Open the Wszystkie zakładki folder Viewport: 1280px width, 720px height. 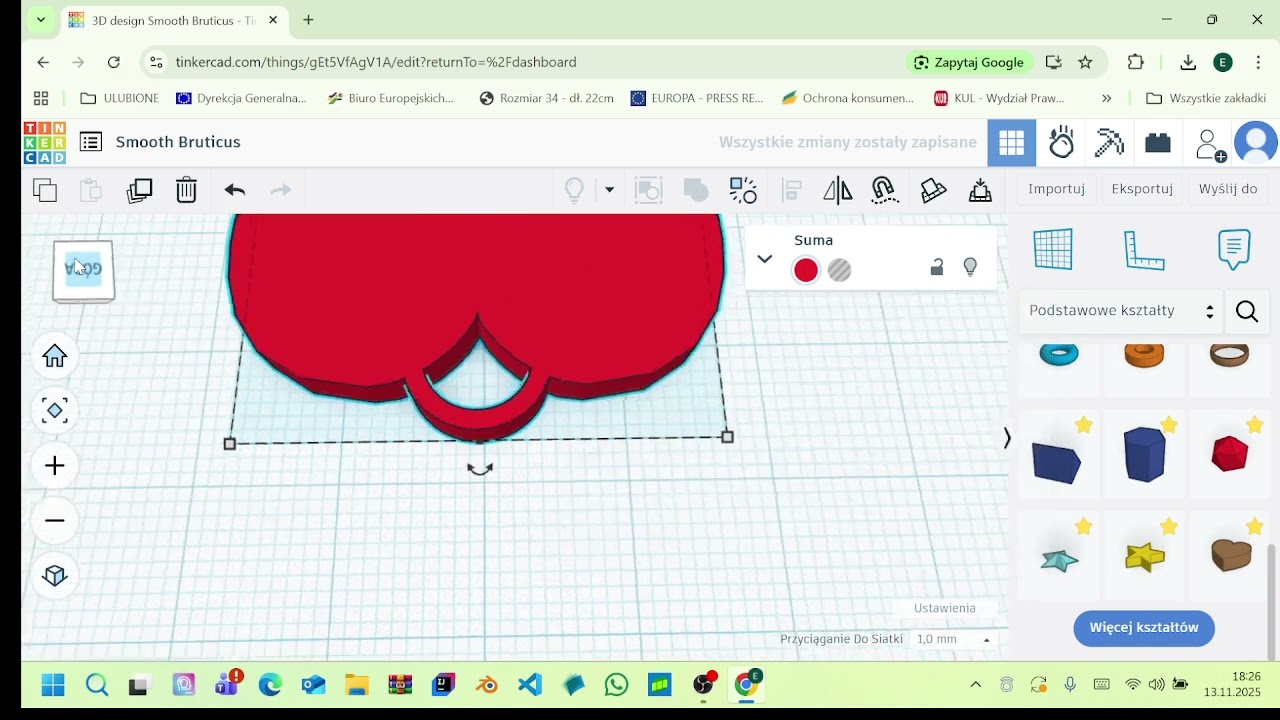click(1207, 98)
